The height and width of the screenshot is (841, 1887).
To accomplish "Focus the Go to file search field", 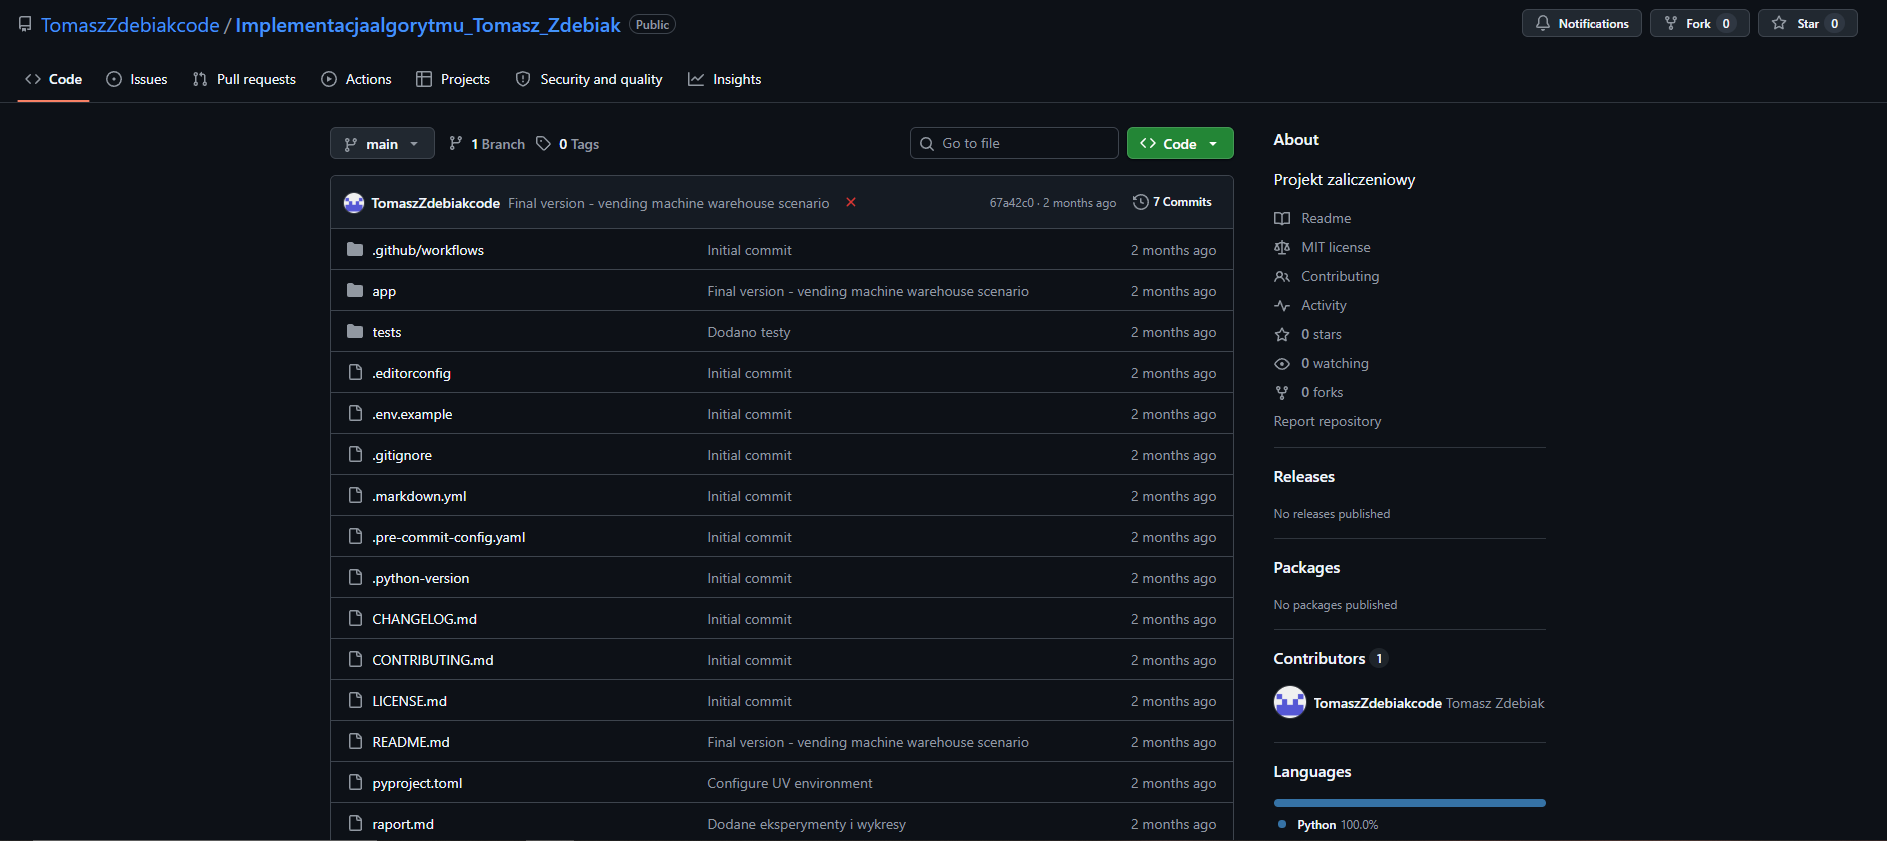I will [1014, 143].
